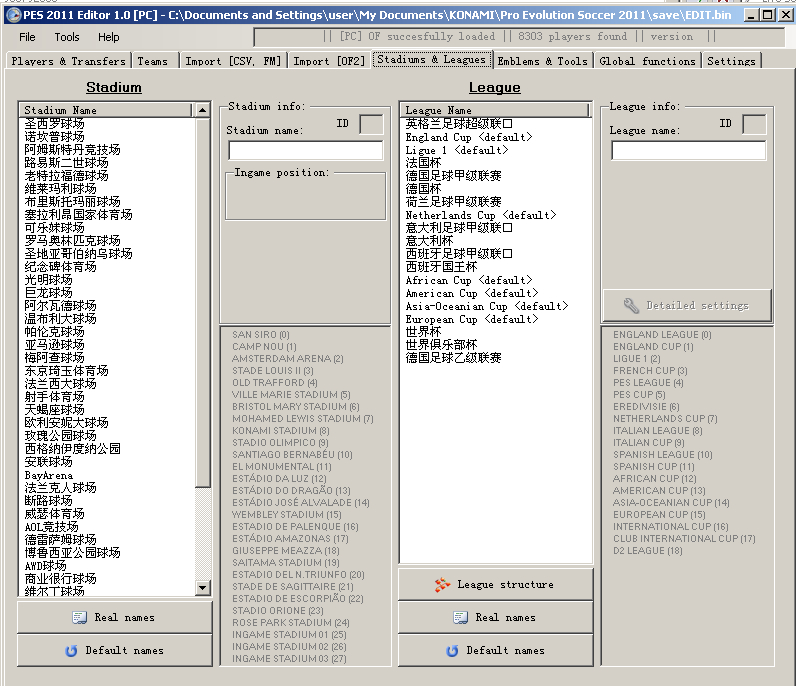796x686 pixels.
Task: Select American Cup <default> league
Action: click(x=472, y=293)
